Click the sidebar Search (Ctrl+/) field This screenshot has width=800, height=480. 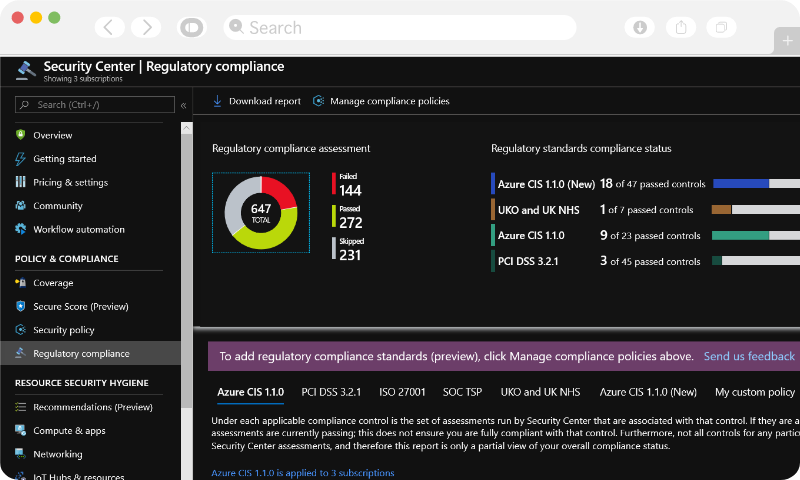click(96, 105)
